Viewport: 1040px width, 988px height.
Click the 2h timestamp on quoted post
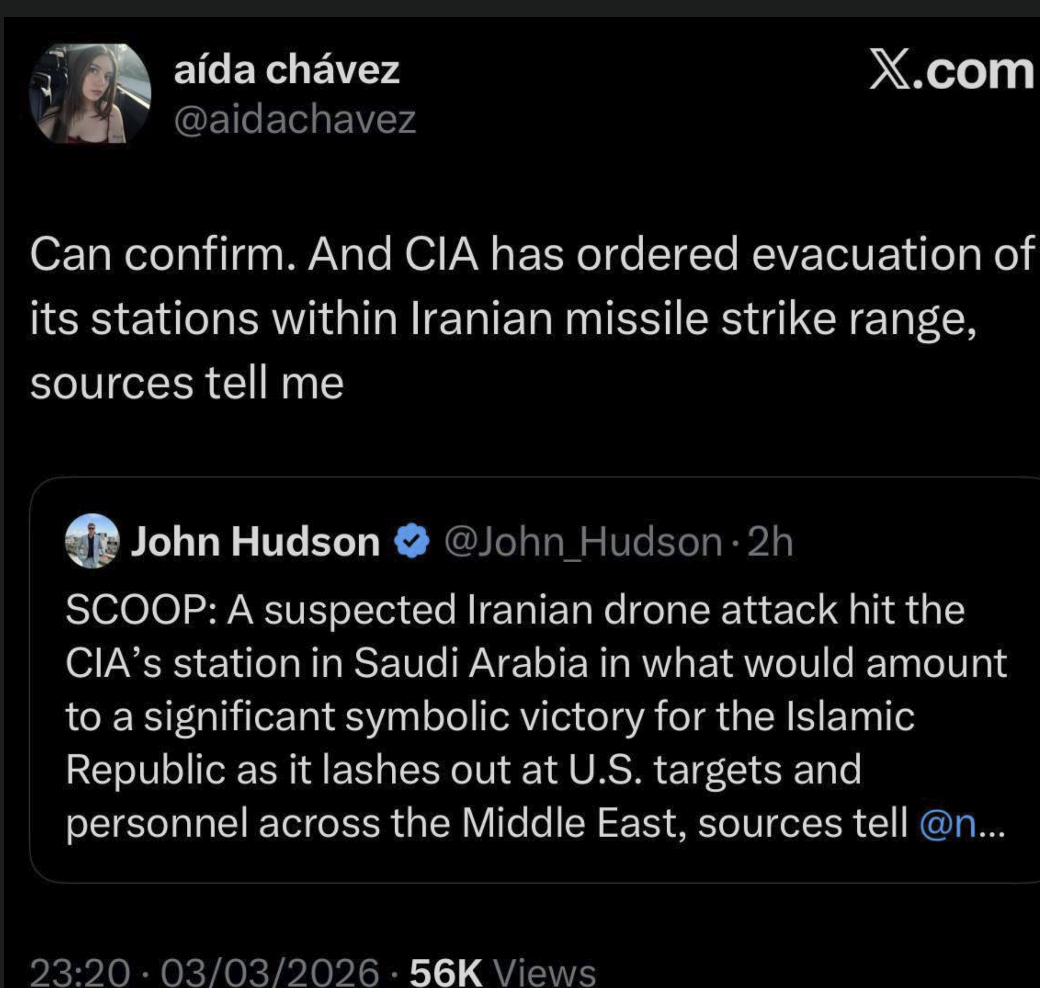770,542
